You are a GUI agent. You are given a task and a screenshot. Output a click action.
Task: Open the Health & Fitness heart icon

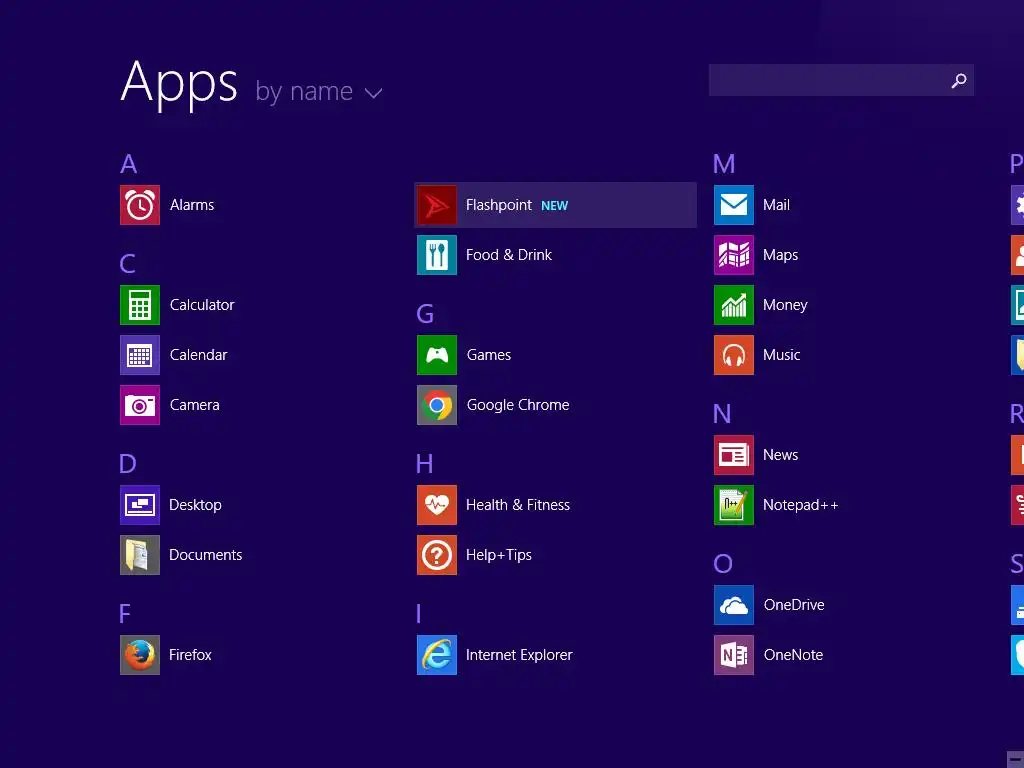pos(437,505)
